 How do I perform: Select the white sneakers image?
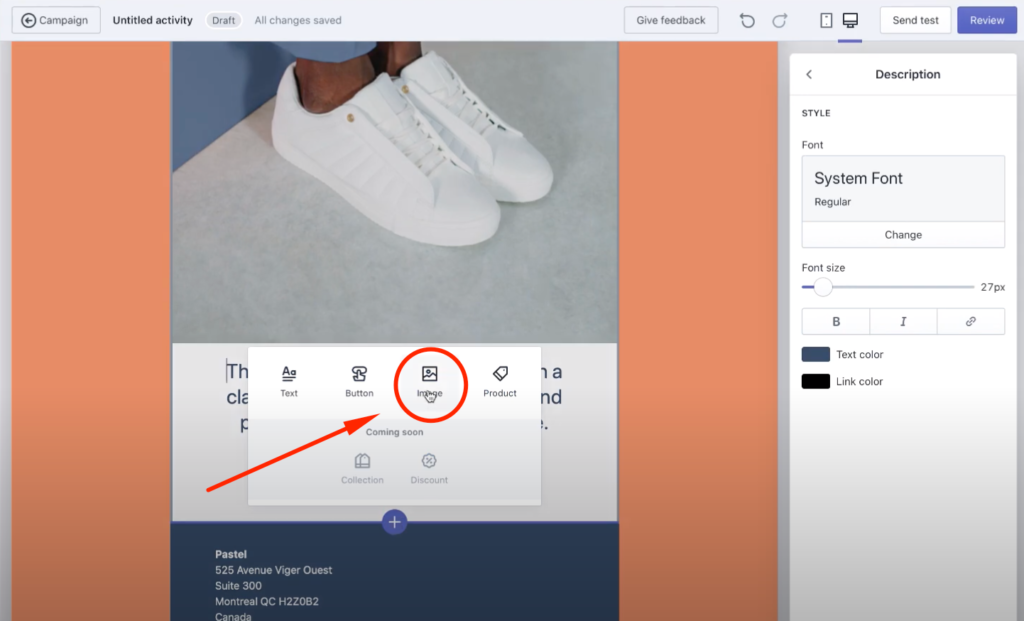click(394, 192)
